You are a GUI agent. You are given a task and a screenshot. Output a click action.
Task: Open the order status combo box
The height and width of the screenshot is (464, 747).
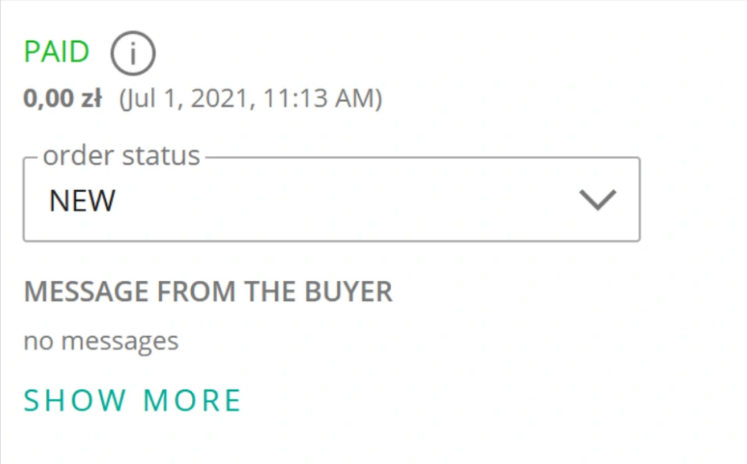pos(331,200)
